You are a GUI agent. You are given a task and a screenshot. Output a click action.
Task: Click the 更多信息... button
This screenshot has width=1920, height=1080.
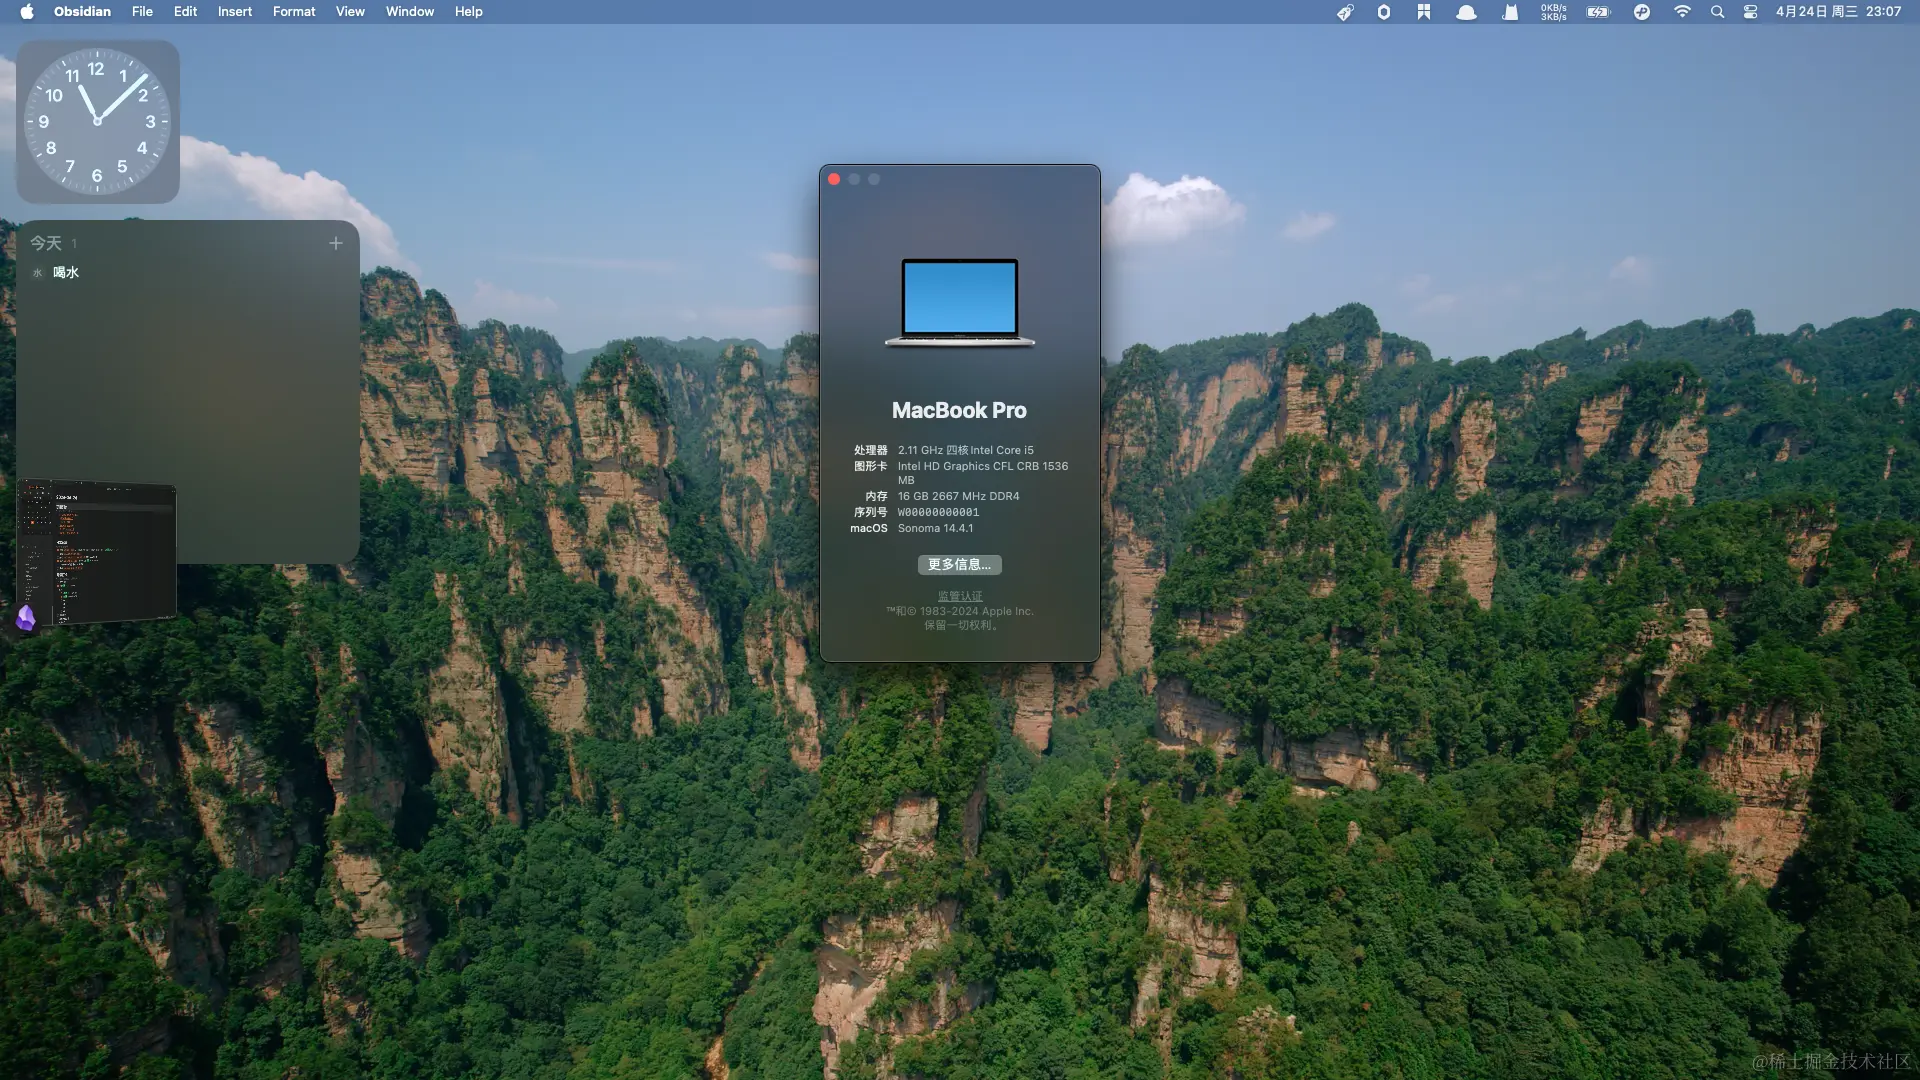[959, 565]
